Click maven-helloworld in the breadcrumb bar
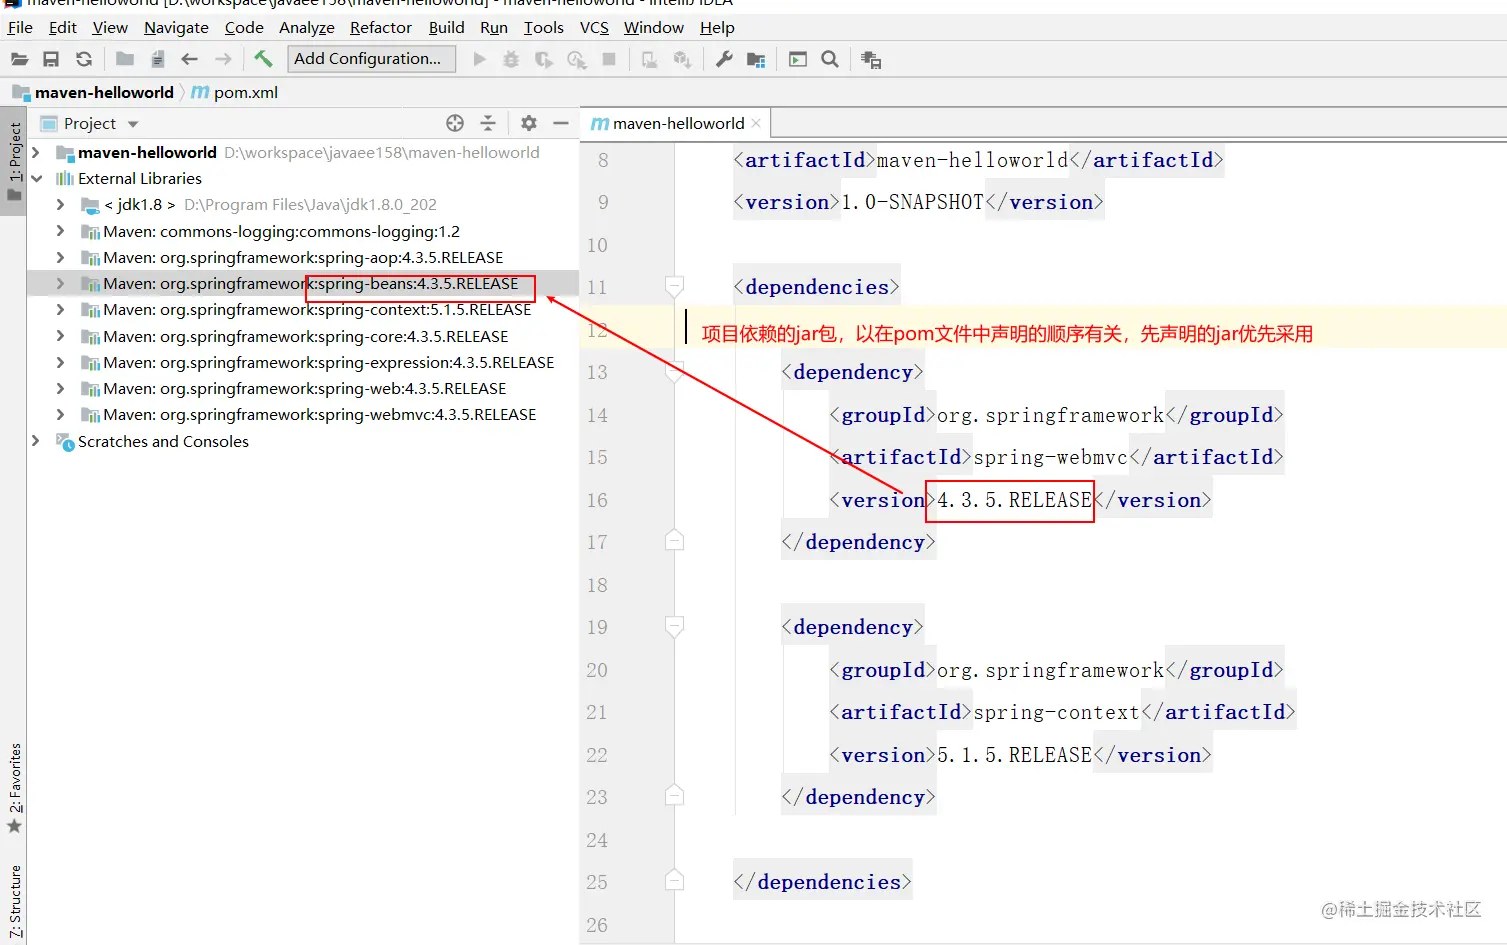This screenshot has height=945, width=1507. (104, 92)
